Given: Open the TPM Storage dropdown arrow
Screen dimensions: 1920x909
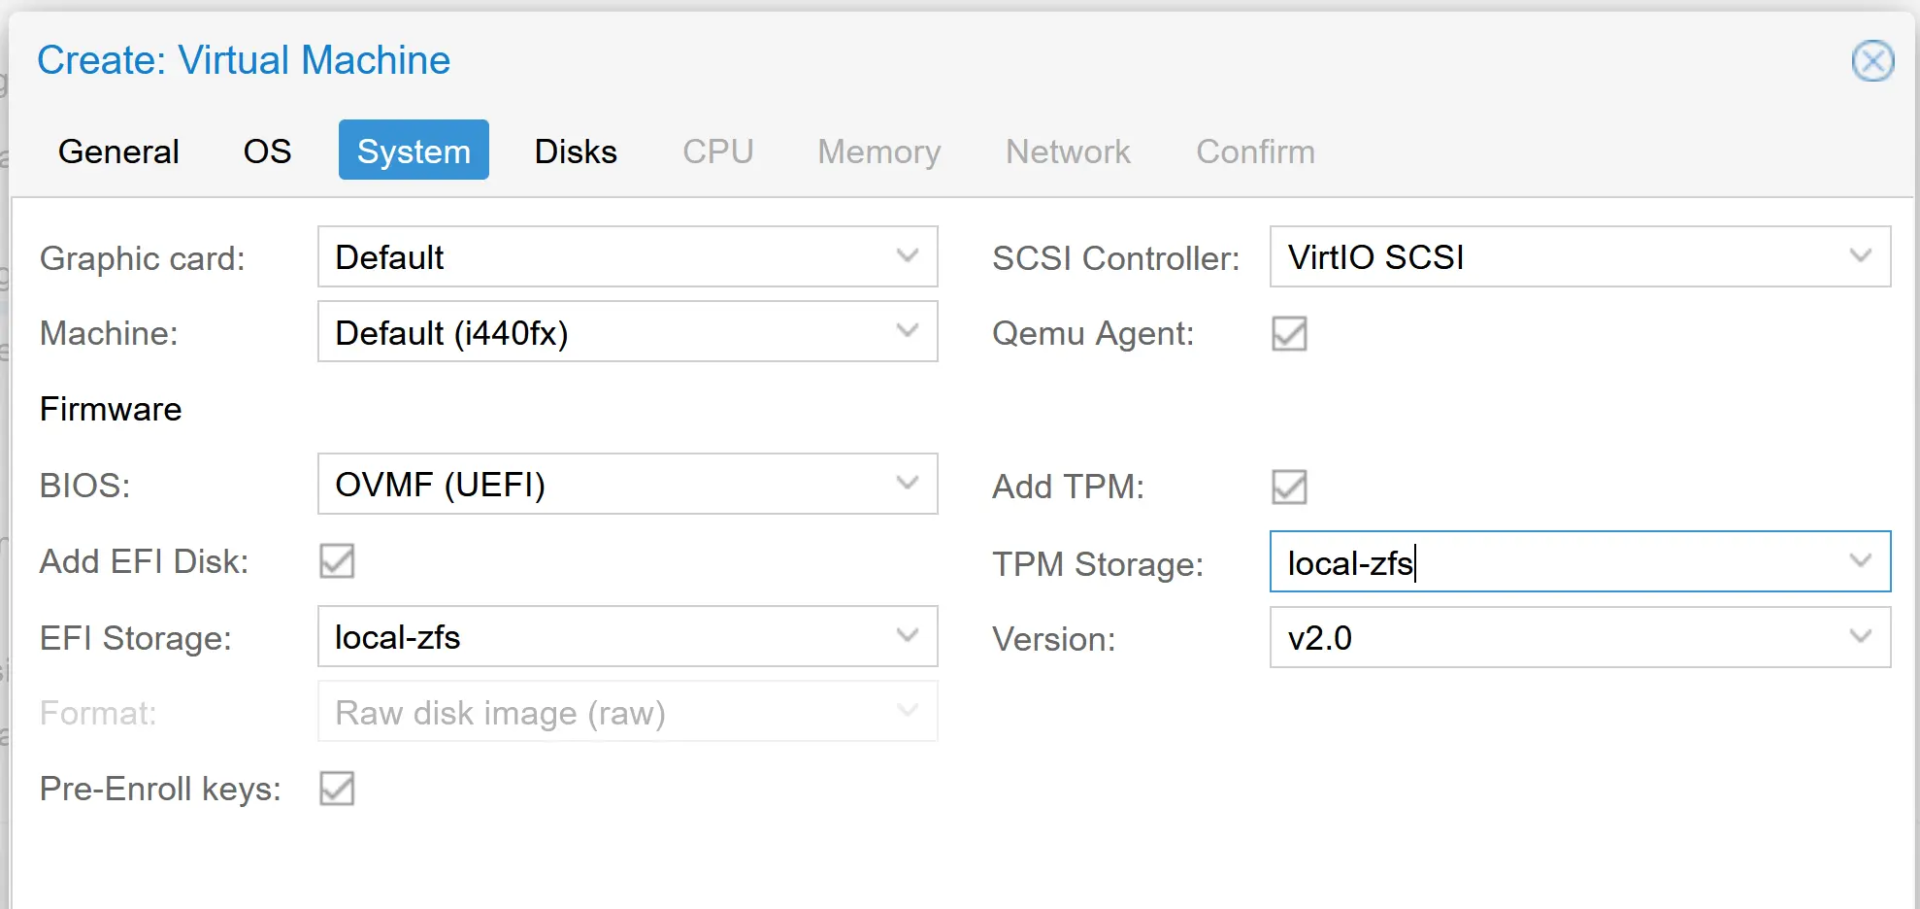Looking at the screenshot, I should pos(1860,562).
